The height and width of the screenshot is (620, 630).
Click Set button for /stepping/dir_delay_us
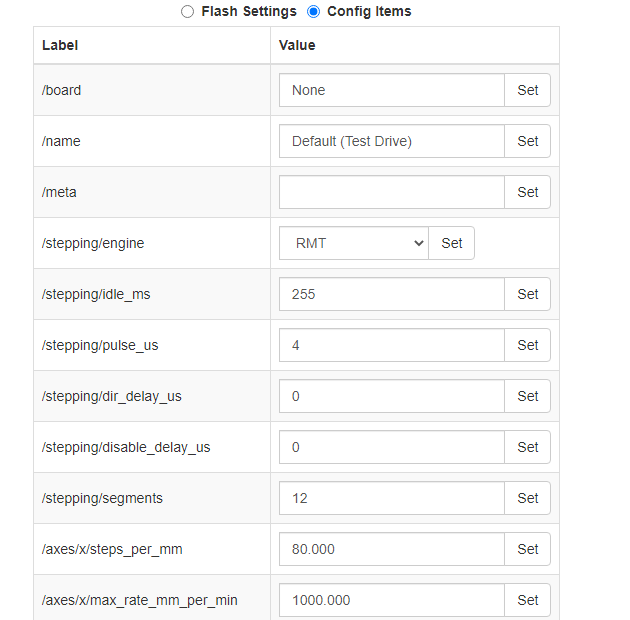pos(527,396)
